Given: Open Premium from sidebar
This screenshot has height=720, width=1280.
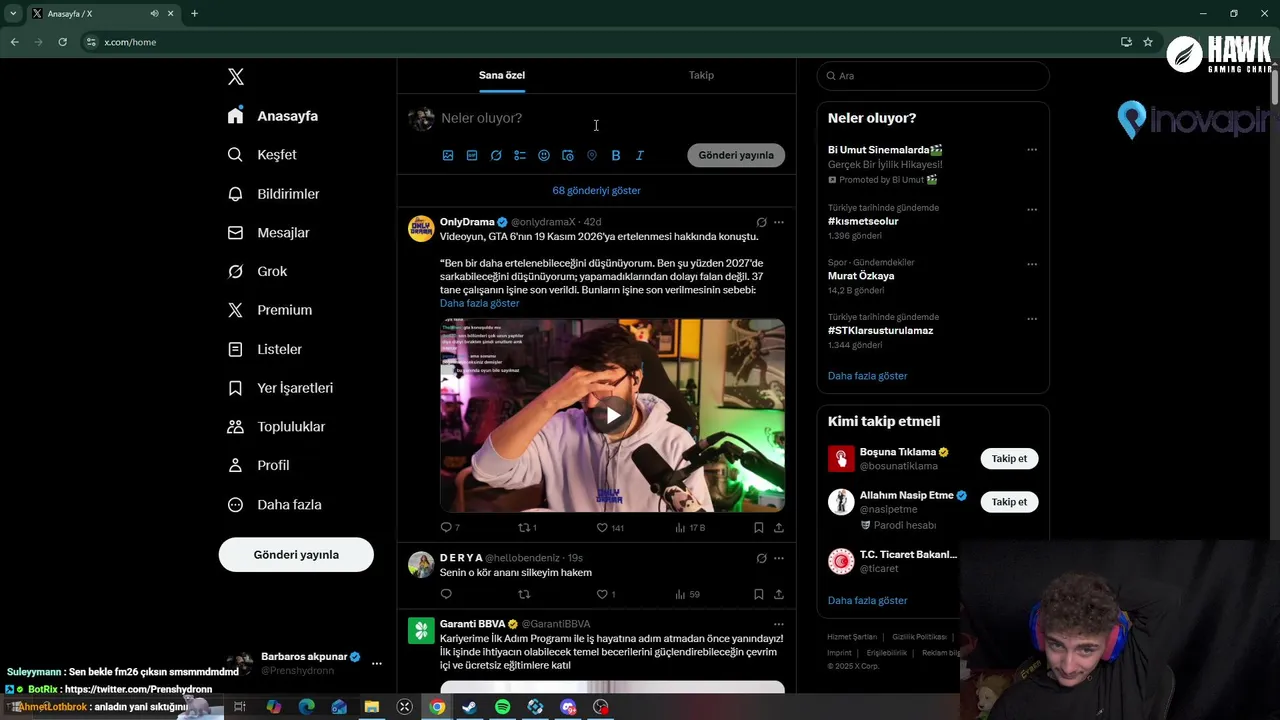Looking at the screenshot, I should pyautogui.click(x=270, y=310).
